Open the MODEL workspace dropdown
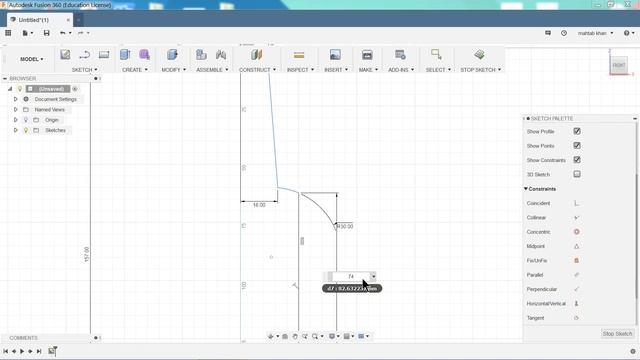This screenshot has height=360, width=640. coord(32,59)
